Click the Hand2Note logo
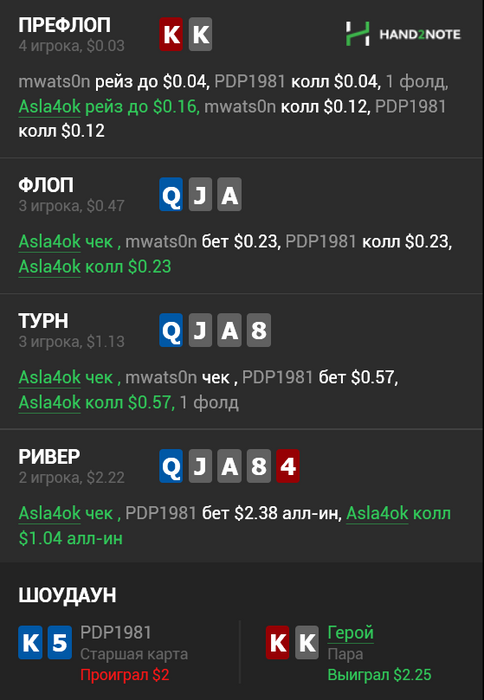 [x=403, y=34]
